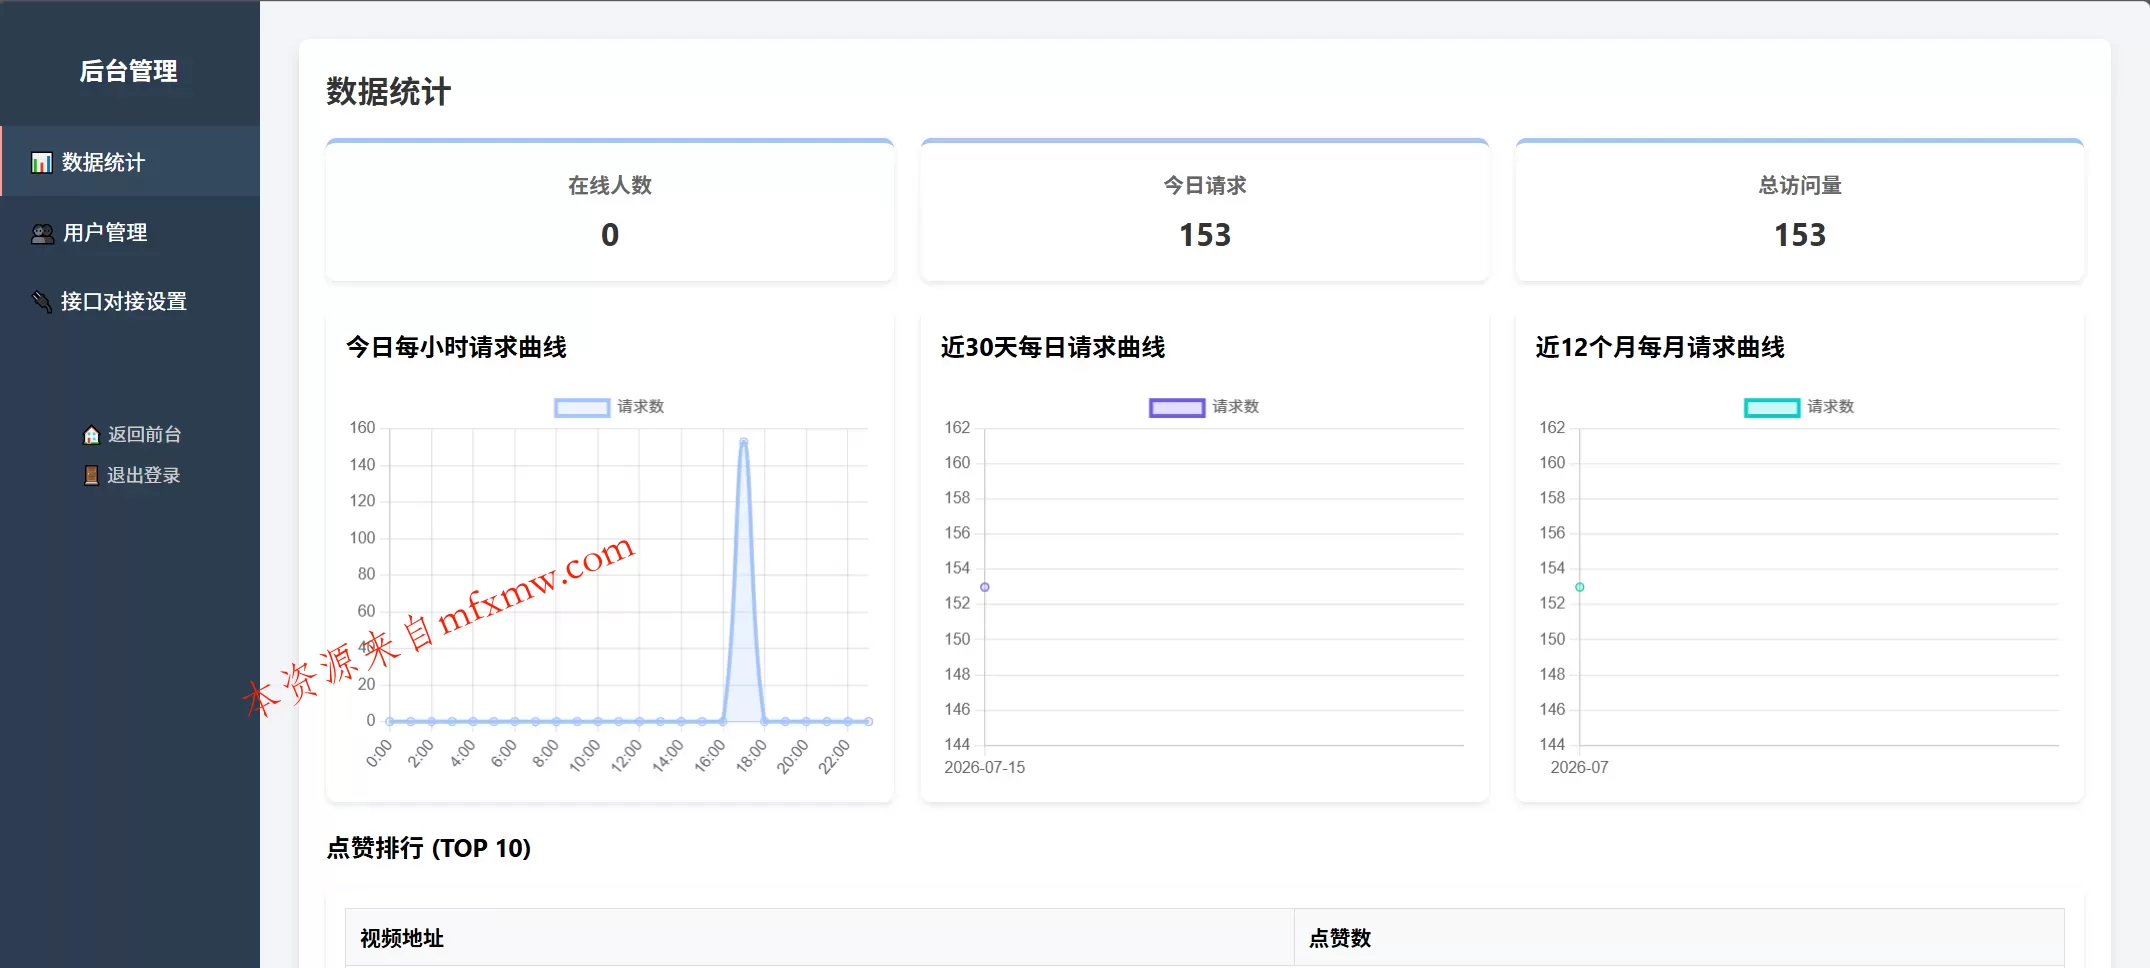Click the 今日请求 stat card

click(x=1205, y=210)
